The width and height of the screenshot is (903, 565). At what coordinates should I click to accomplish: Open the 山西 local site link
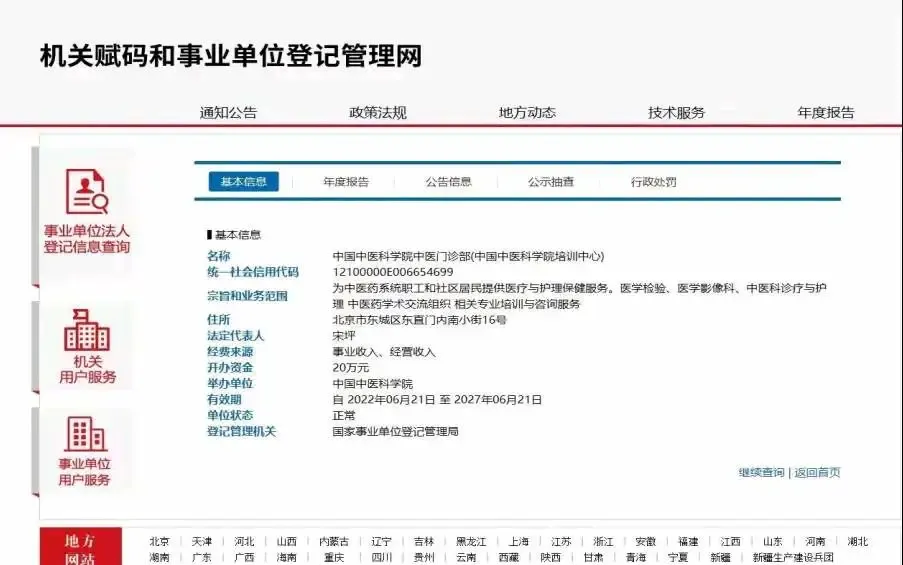pos(286,541)
